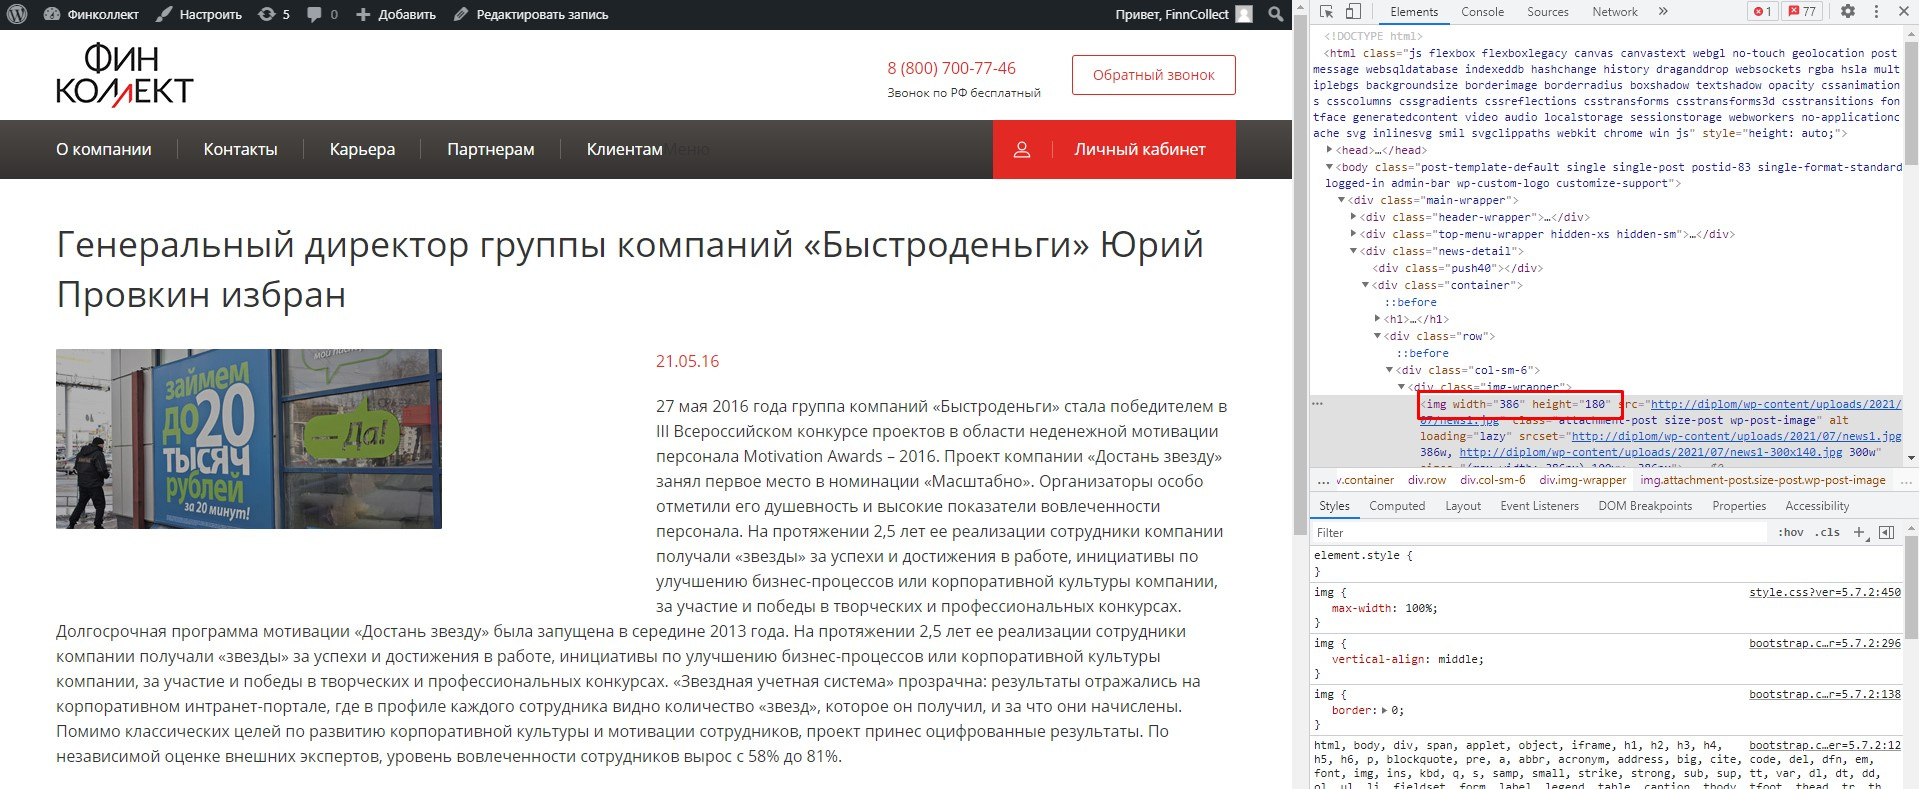Open the DevTools settings gear
This screenshot has height=789, width=1919.
point(1848,12)
